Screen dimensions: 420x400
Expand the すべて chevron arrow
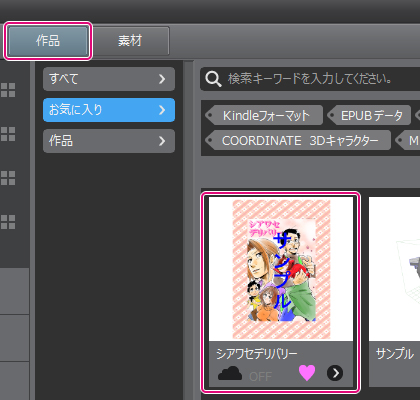tap(162, 79)
